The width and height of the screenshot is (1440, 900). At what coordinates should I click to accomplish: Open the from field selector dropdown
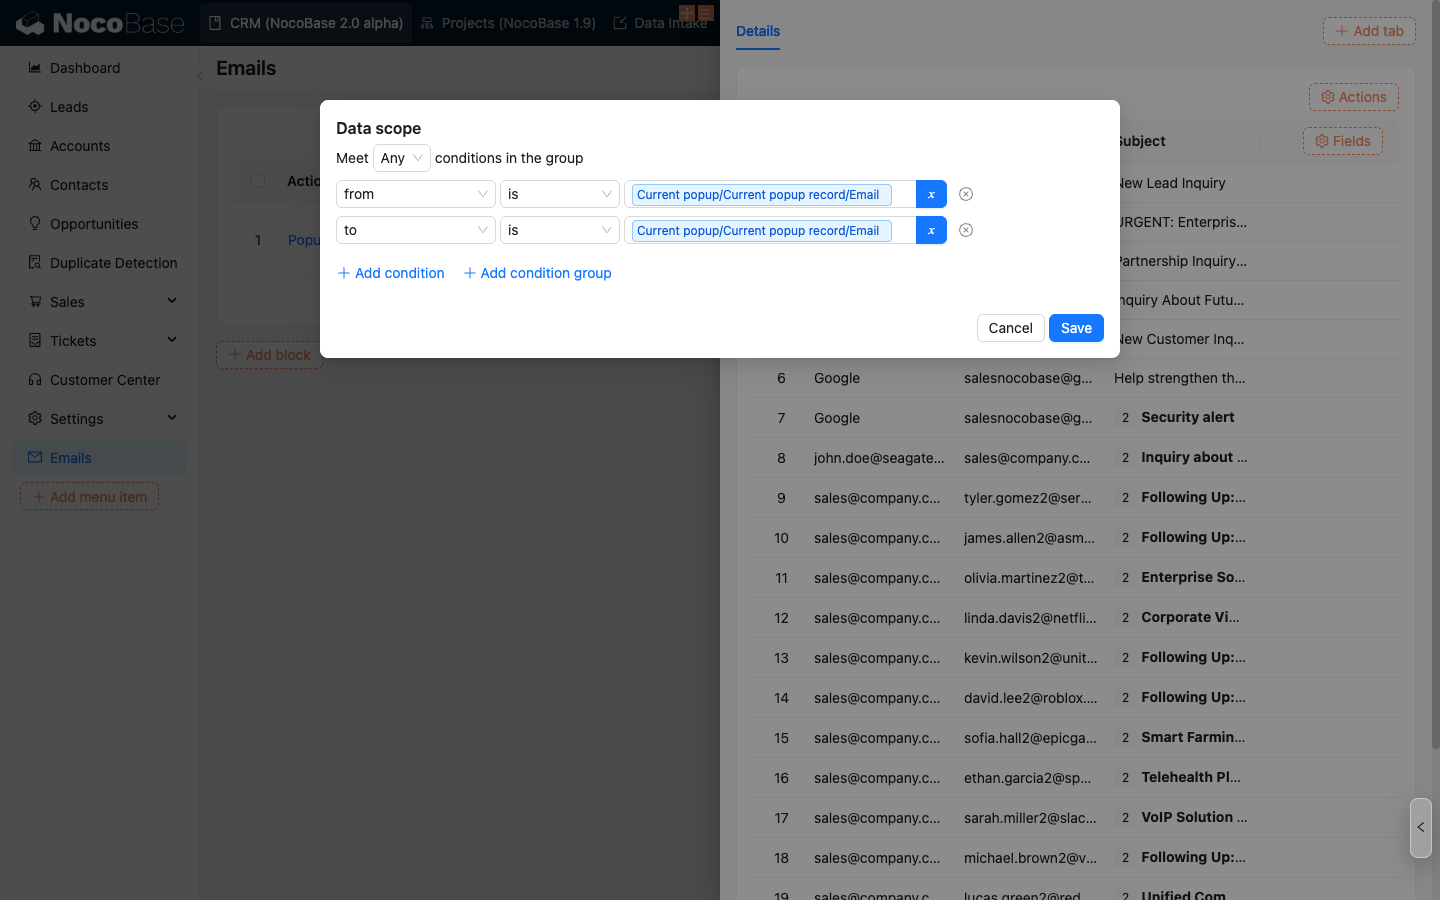(x=415, y=194)
